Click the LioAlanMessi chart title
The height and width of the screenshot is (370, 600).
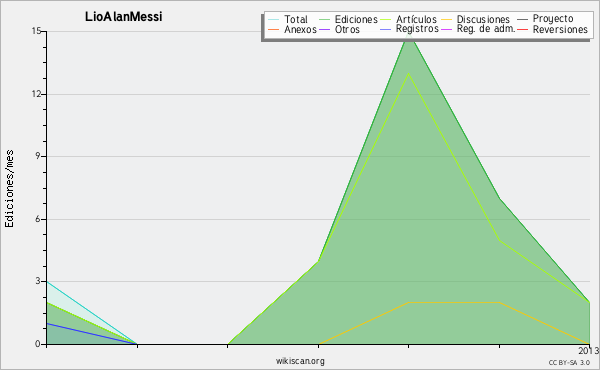click(124, 16)
